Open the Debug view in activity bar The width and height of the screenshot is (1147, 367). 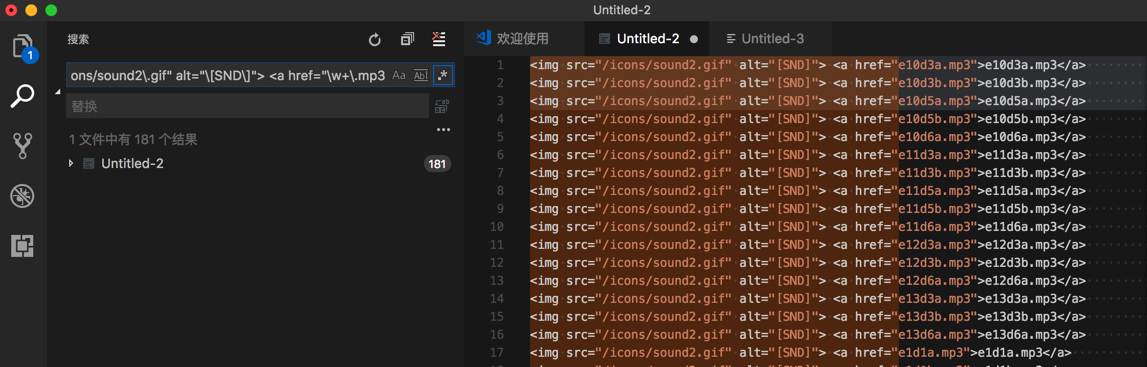coord(23,196)
